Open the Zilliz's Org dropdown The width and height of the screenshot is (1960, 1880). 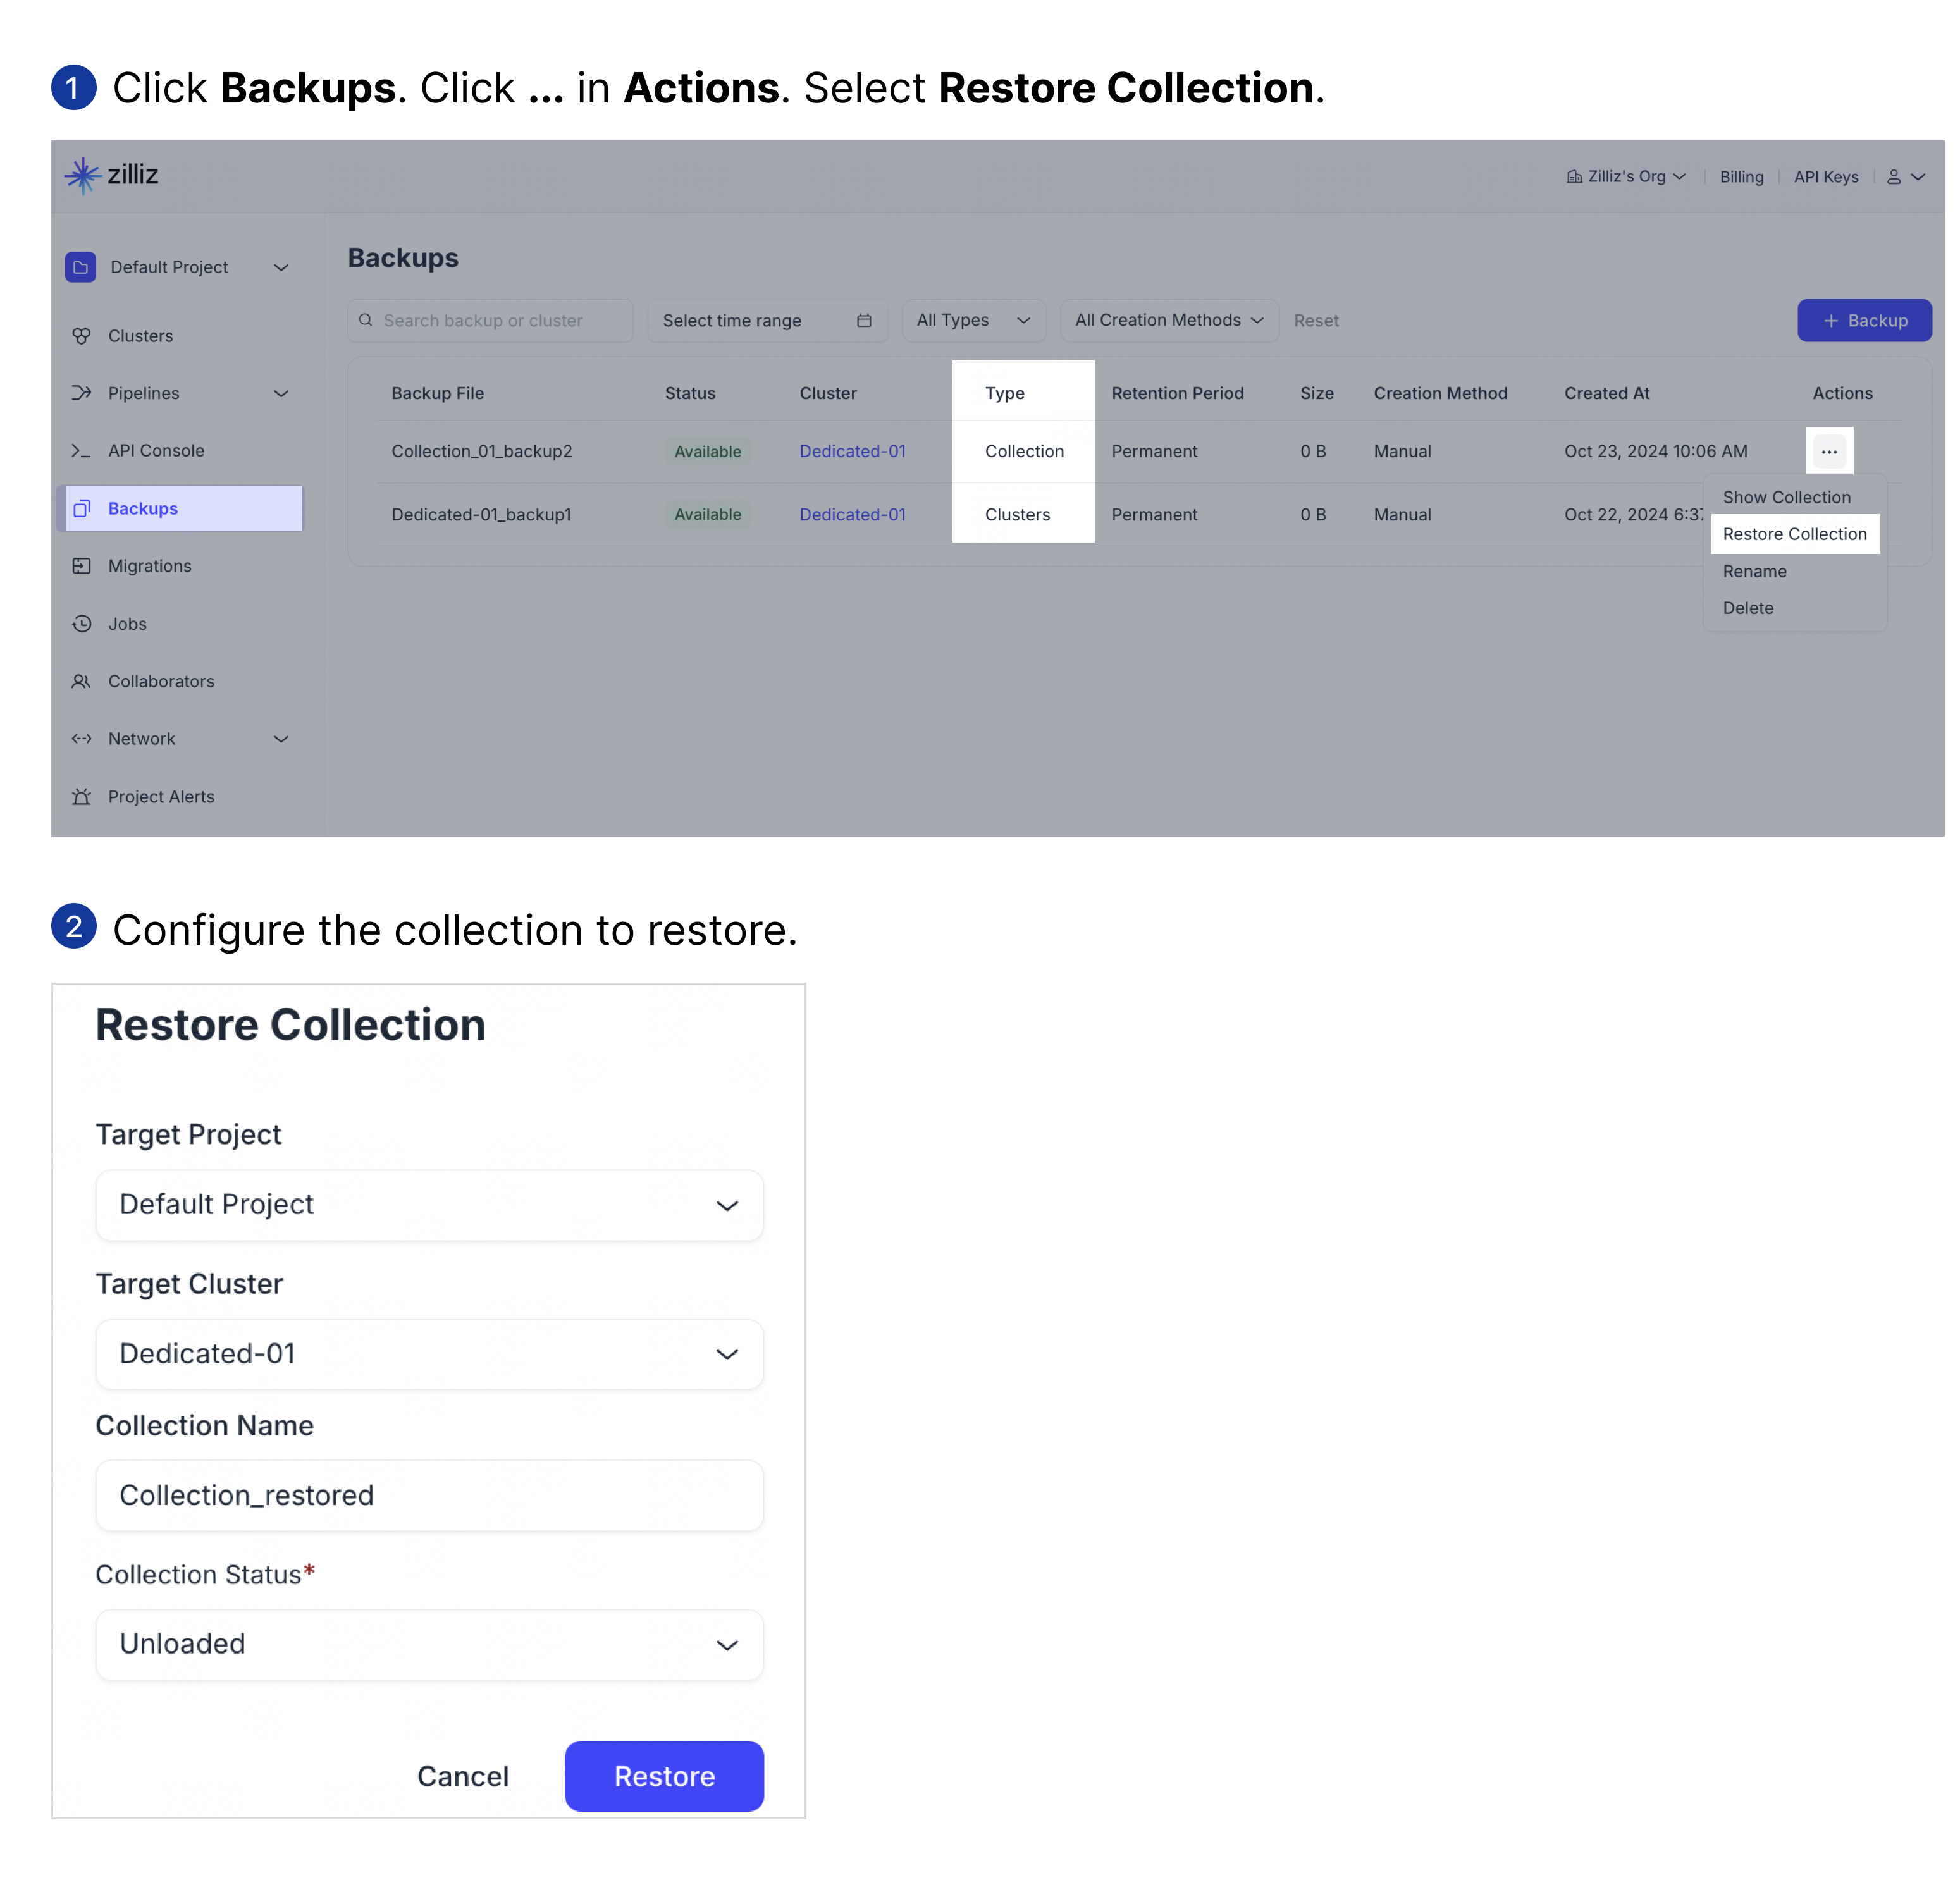coord(1626,177)
